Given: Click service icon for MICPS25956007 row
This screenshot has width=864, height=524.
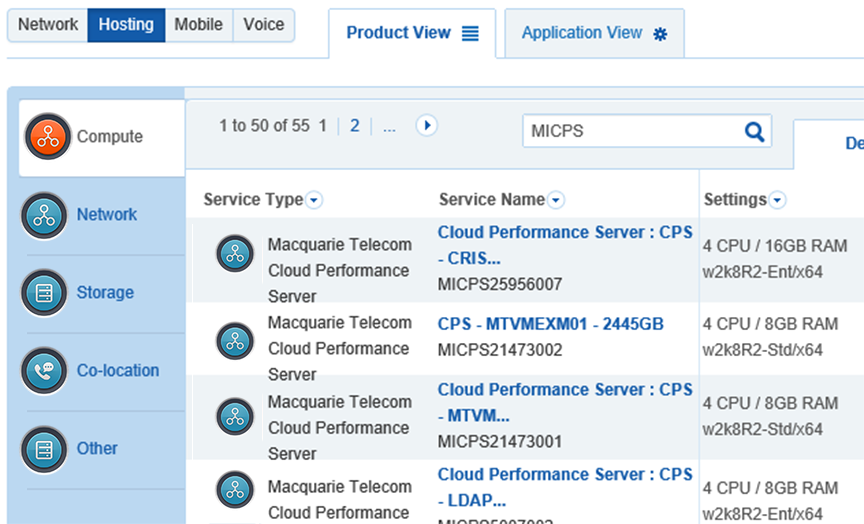Looking at the screenshot, I should pyautogui.click(x=235, y=253).
